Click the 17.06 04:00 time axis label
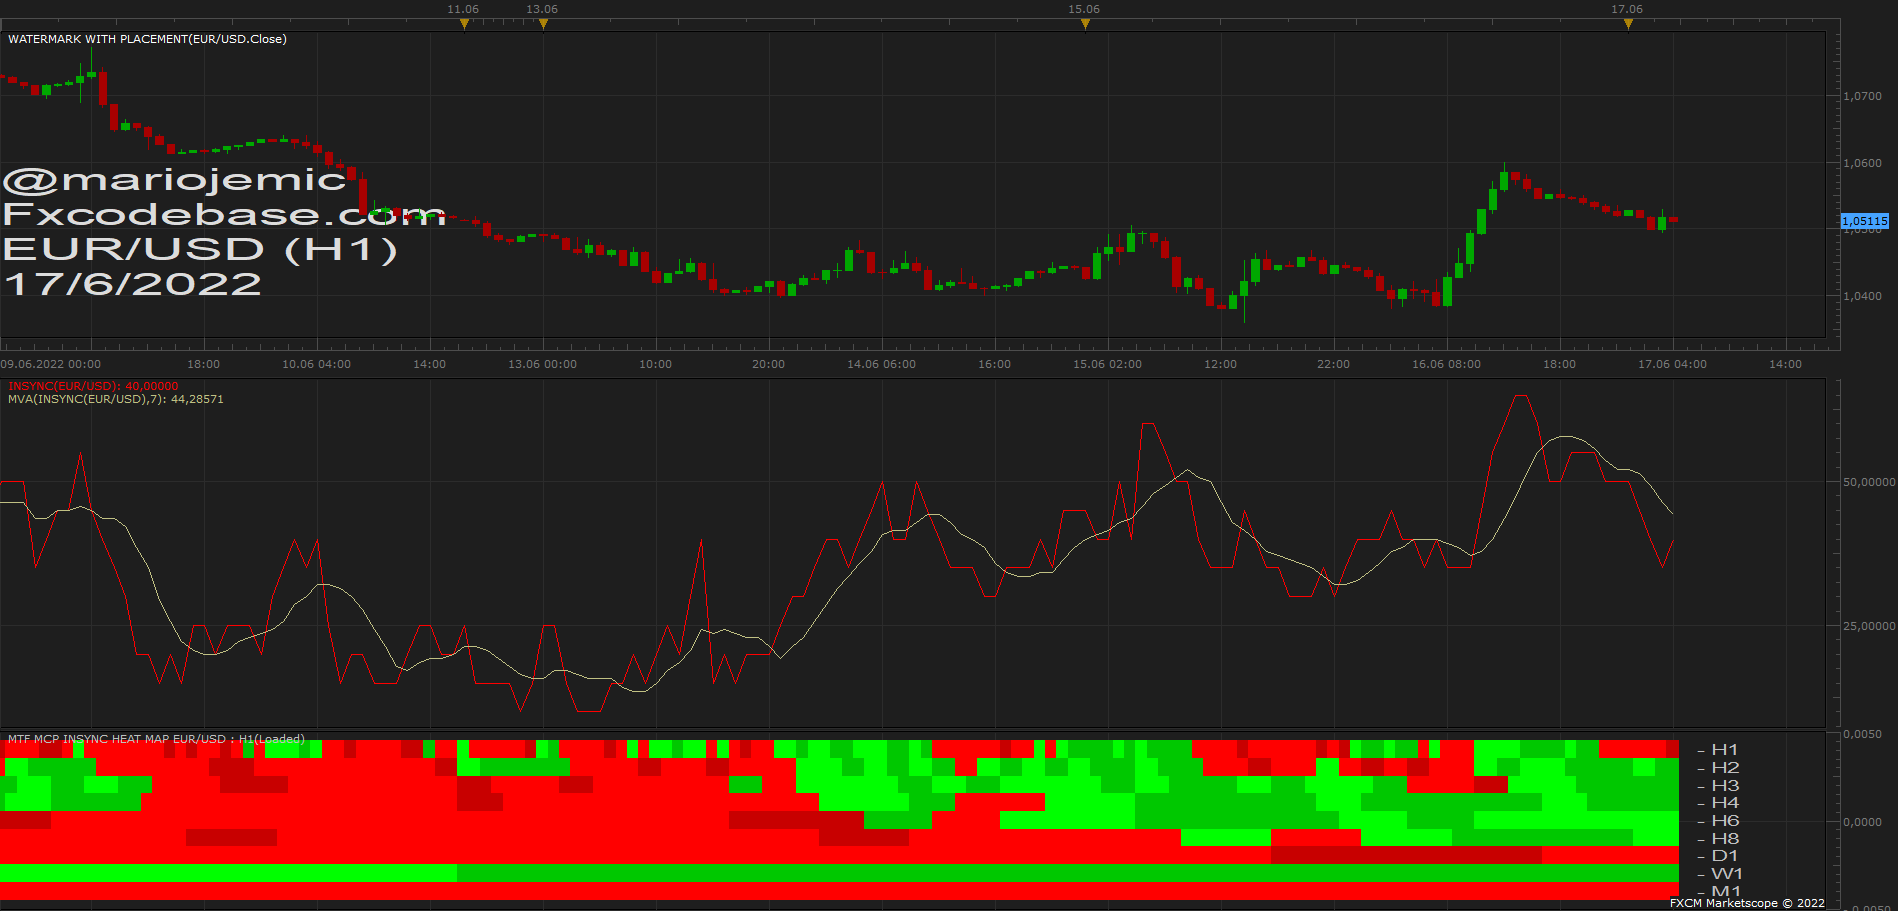 pos(1673,364)
